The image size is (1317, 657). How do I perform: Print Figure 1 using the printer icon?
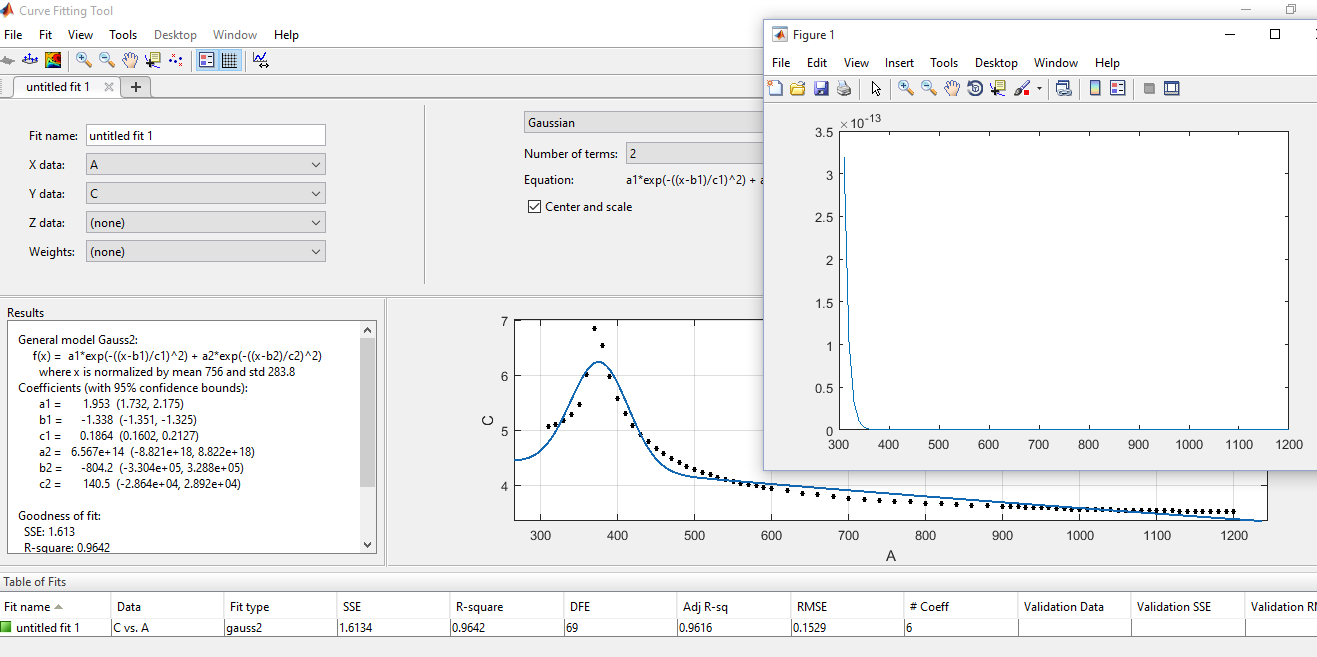pyautogui.click(x=844, y=89)
